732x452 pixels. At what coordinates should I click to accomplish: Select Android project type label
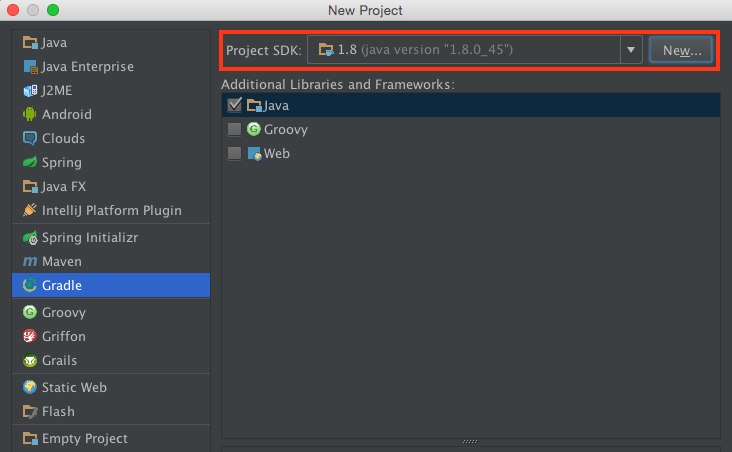[x=67, y=114]
